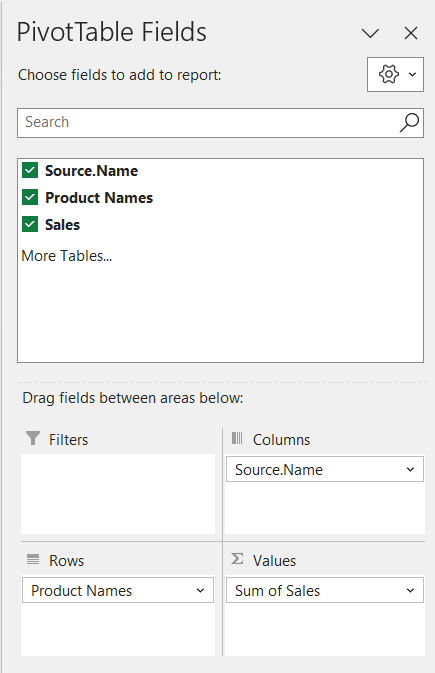
Task: Select the Source.Name field label in list
Action: (x=91, y=171)
